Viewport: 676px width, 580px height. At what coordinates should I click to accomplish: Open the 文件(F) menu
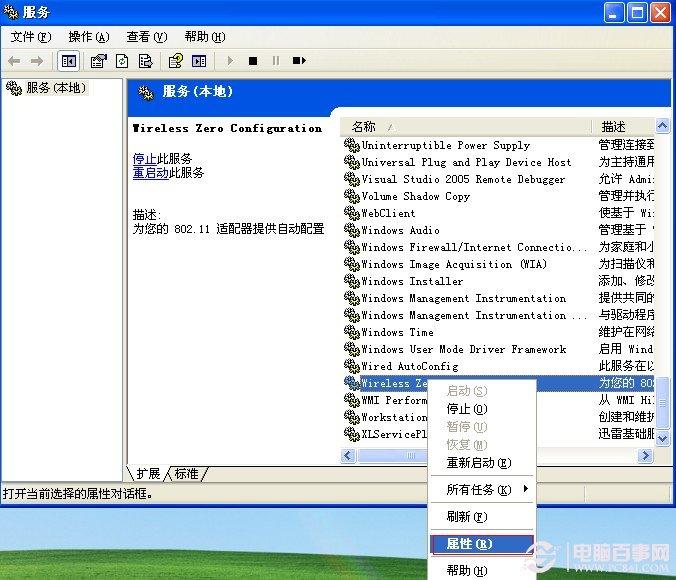pos(31,37)
